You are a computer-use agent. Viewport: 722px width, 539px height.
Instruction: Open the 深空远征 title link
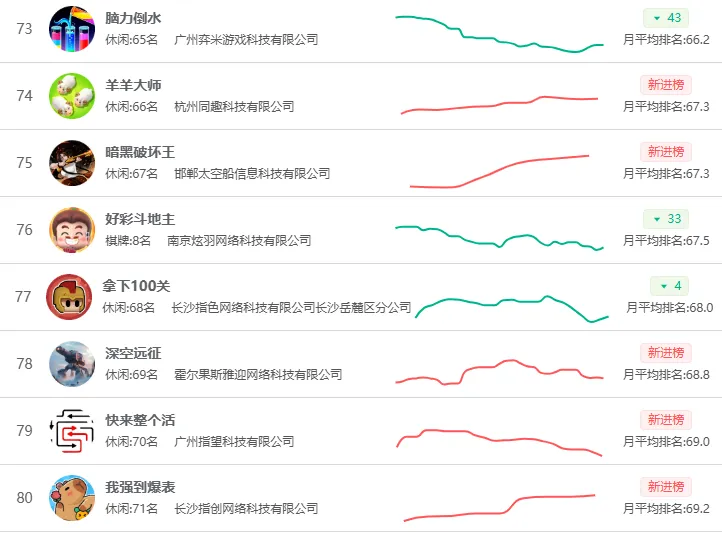133,353
